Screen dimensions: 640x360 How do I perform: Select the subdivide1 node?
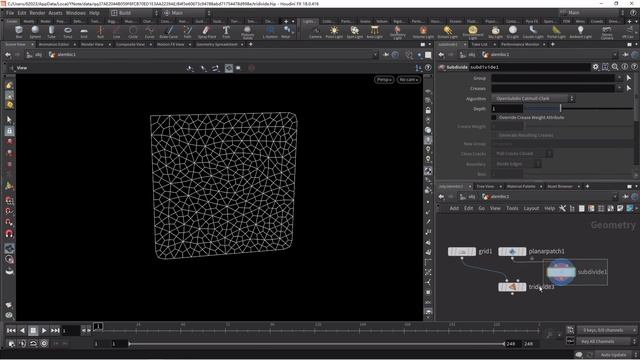(x=561, y=272)
